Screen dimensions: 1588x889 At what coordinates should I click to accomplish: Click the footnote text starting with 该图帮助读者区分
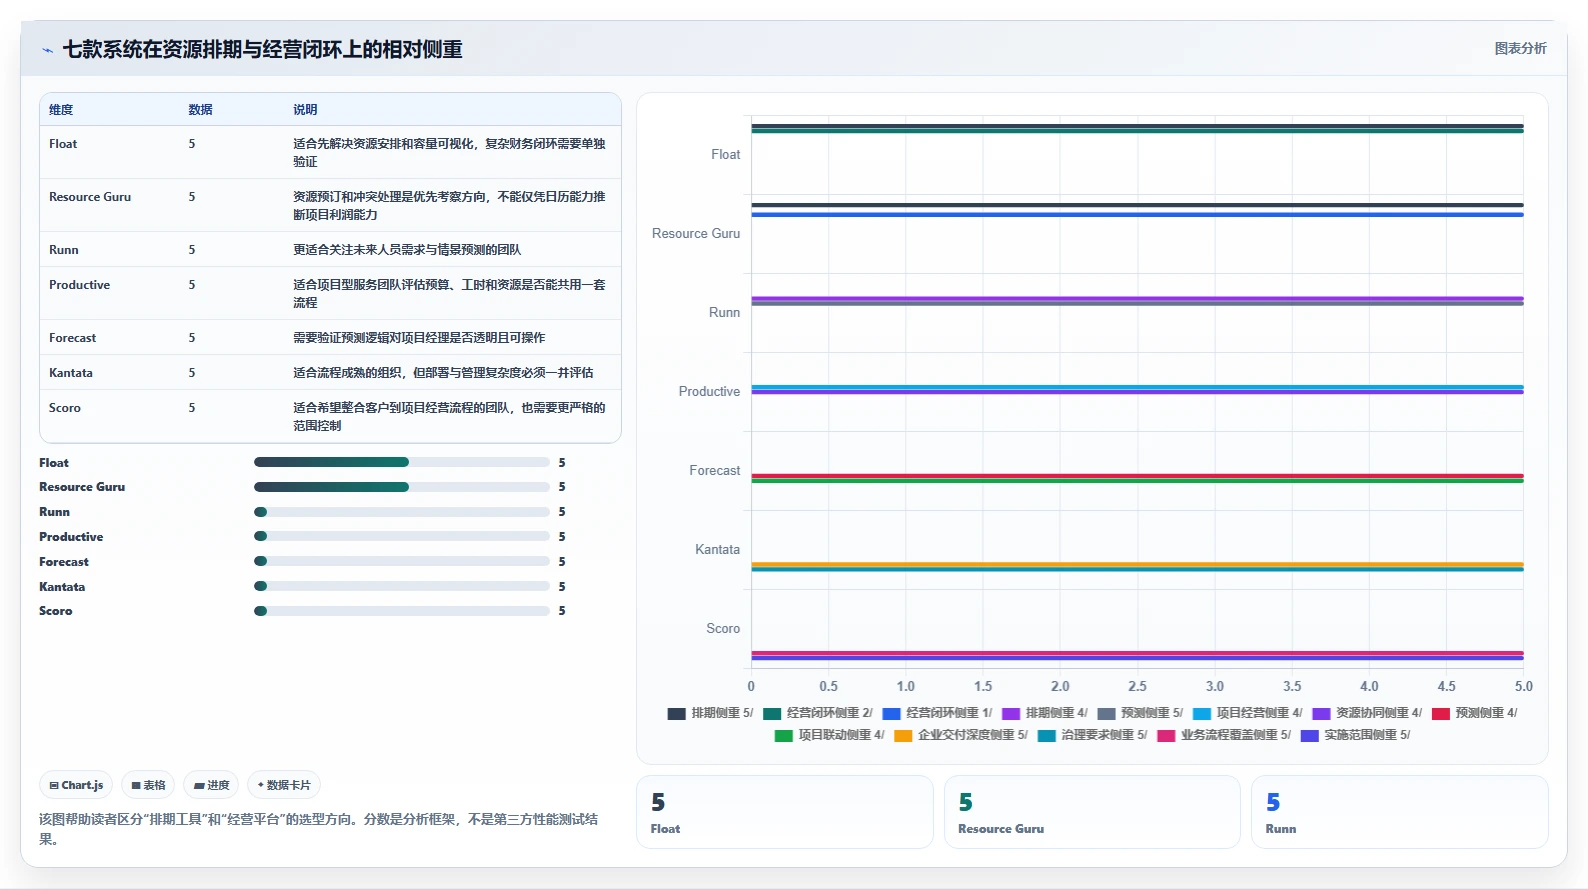point(318,829)
